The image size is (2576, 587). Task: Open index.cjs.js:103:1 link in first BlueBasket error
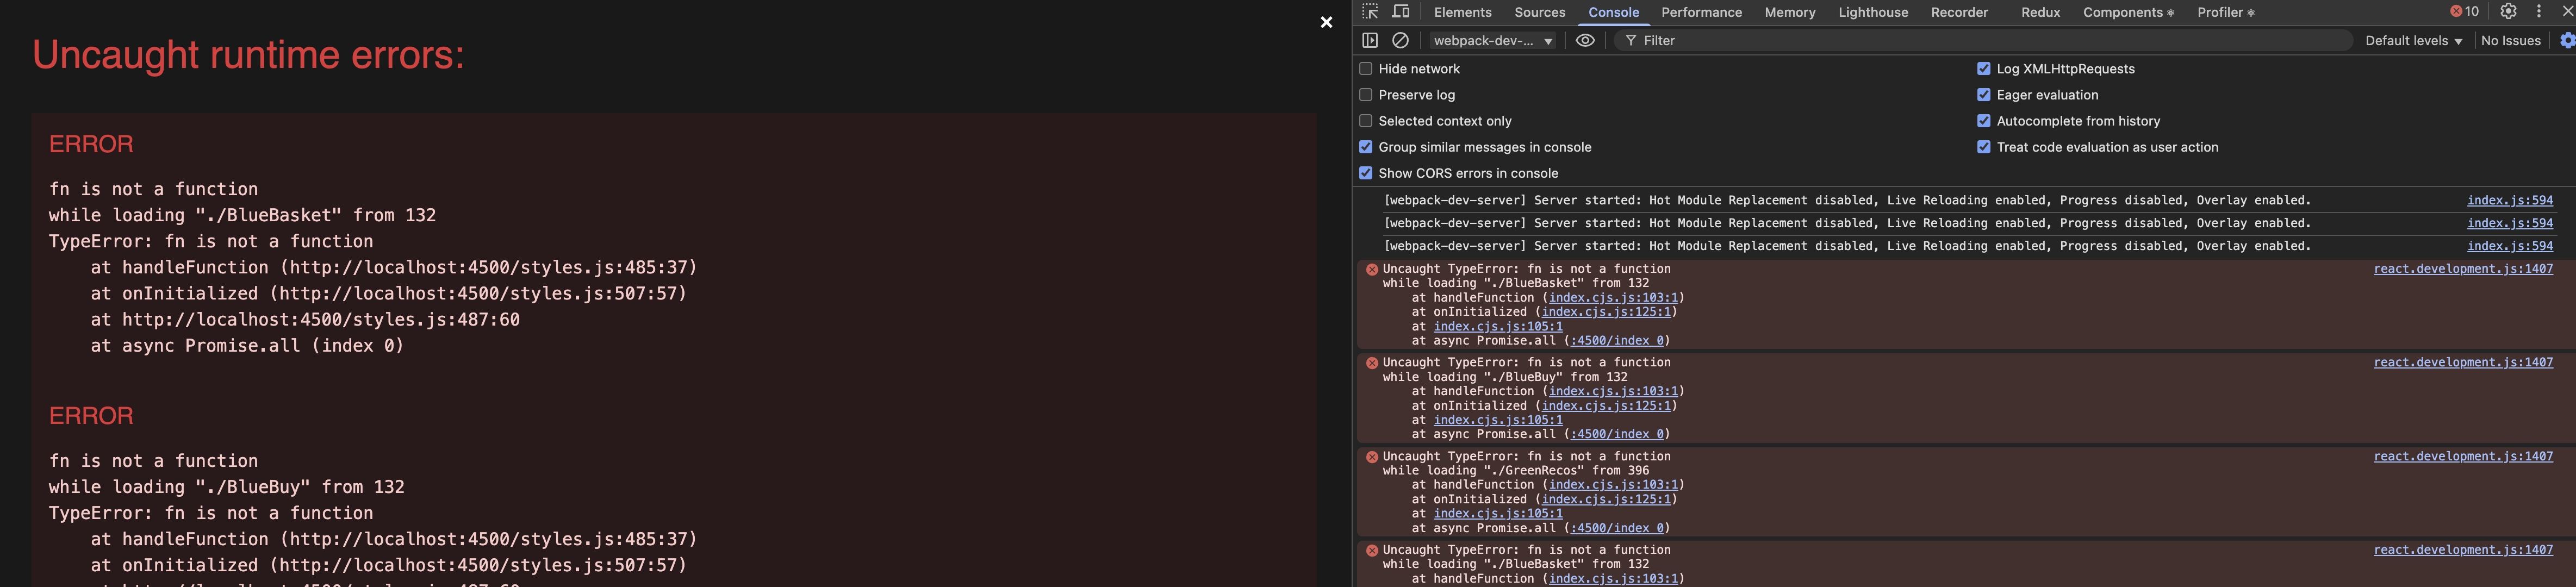pyautogui.click(x=1613, y=298)
